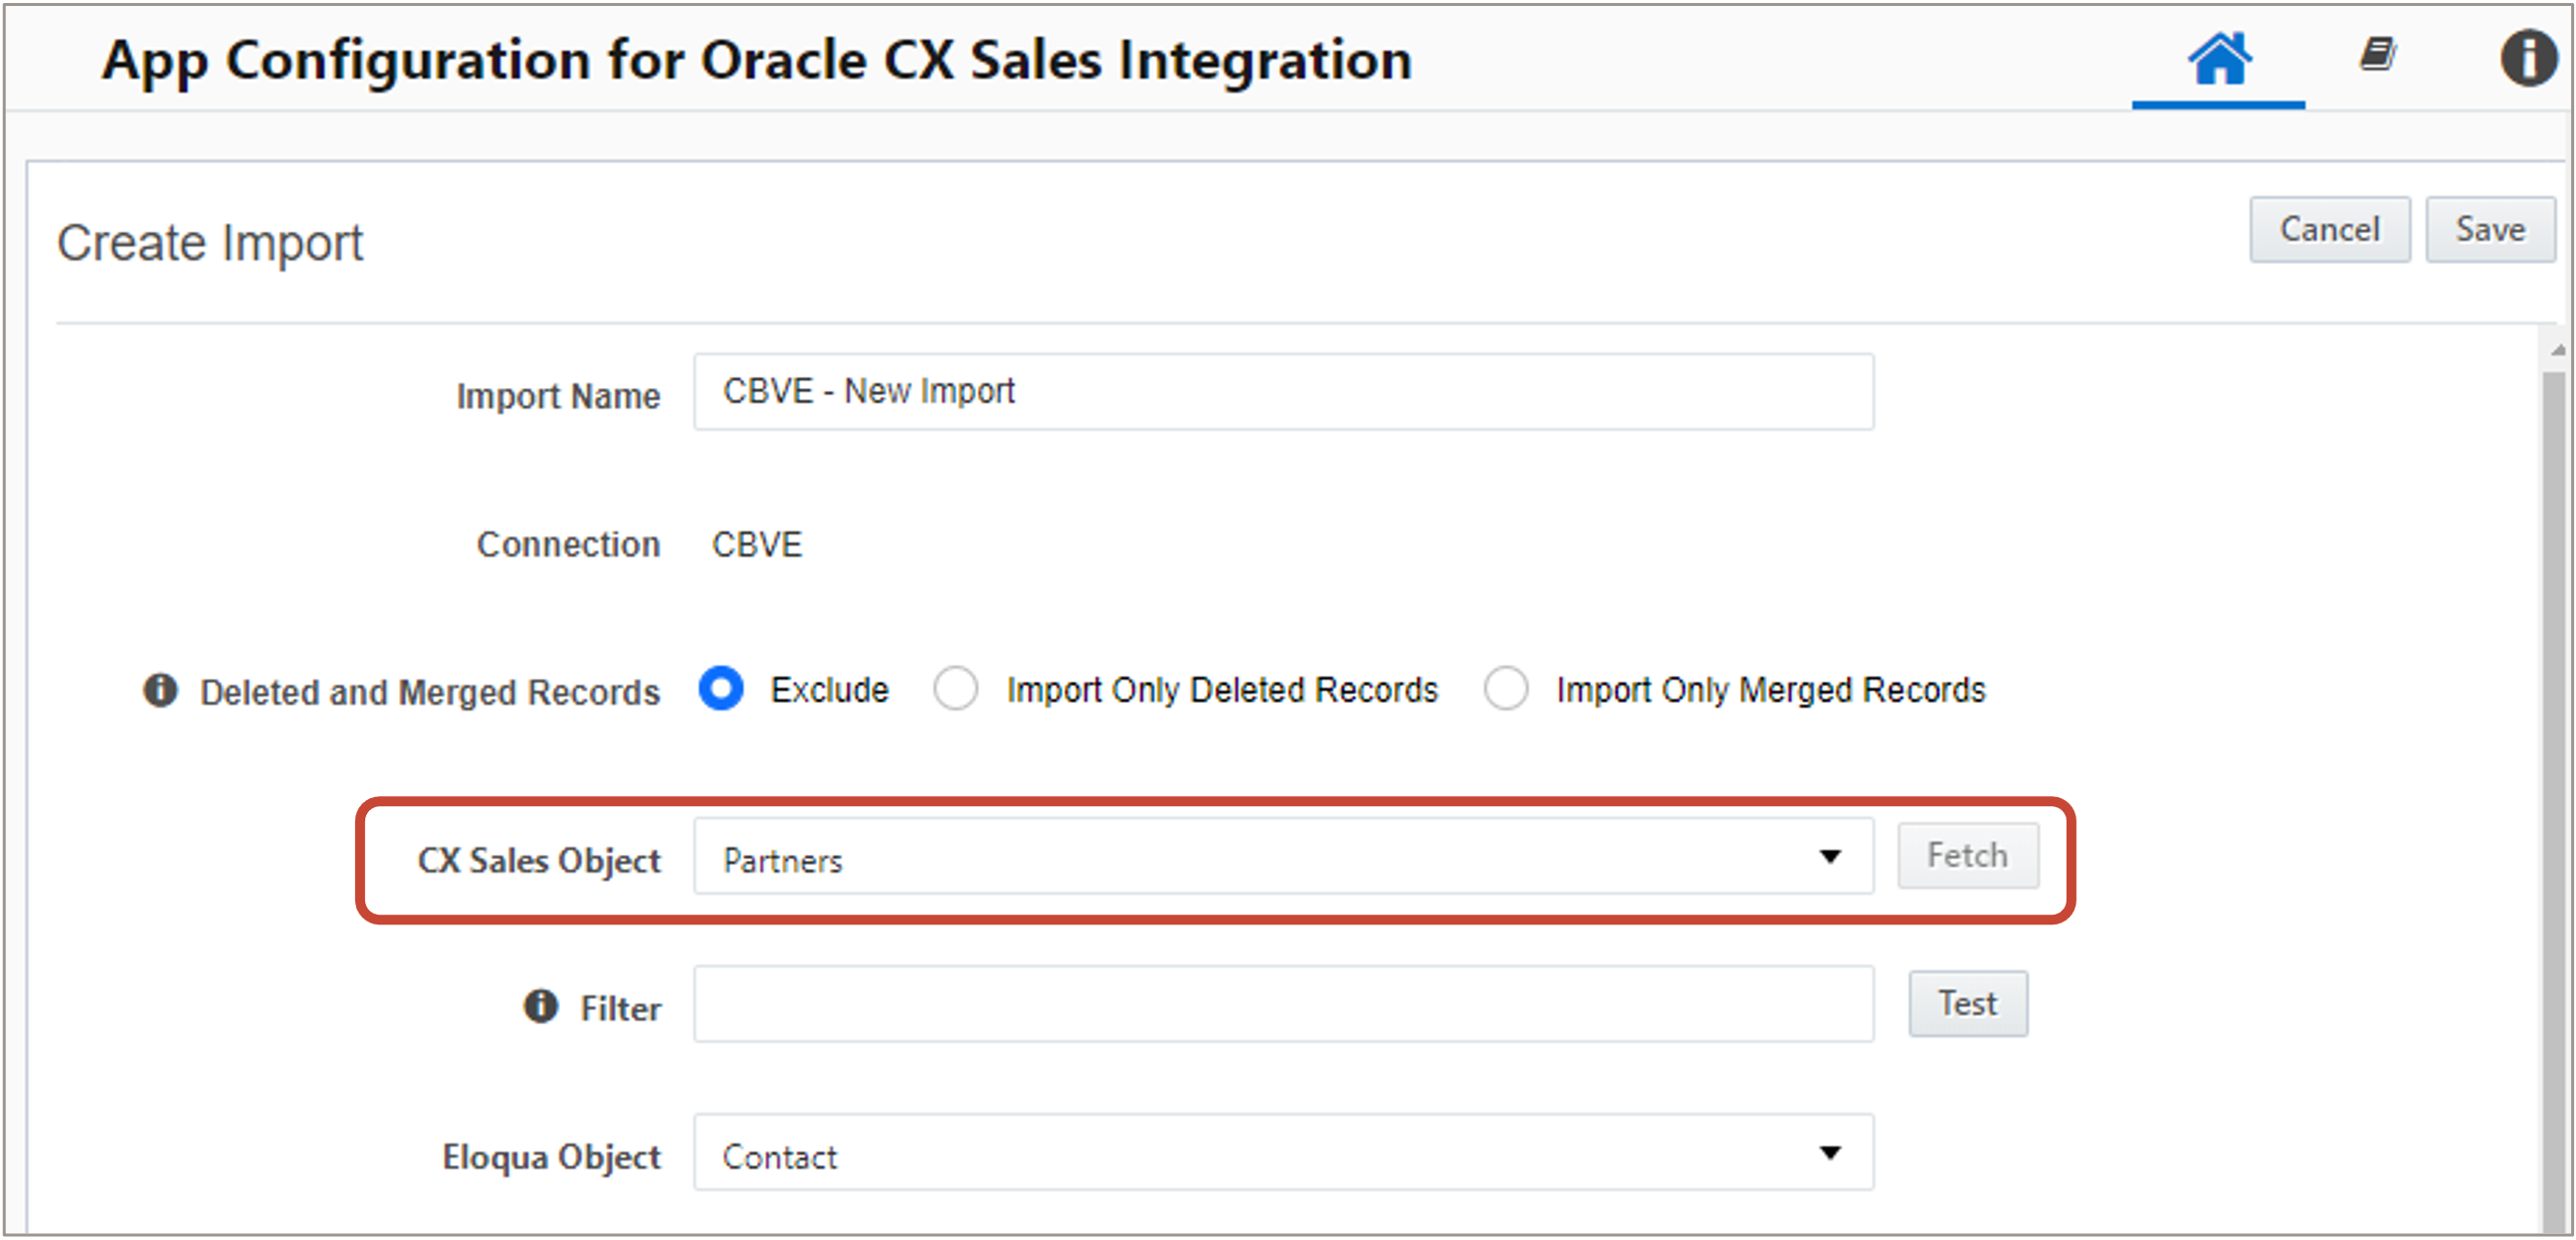Viewport: 2576px width, 1240px height.
Task: Open the documentation book icon
Action: (2378, 55)
